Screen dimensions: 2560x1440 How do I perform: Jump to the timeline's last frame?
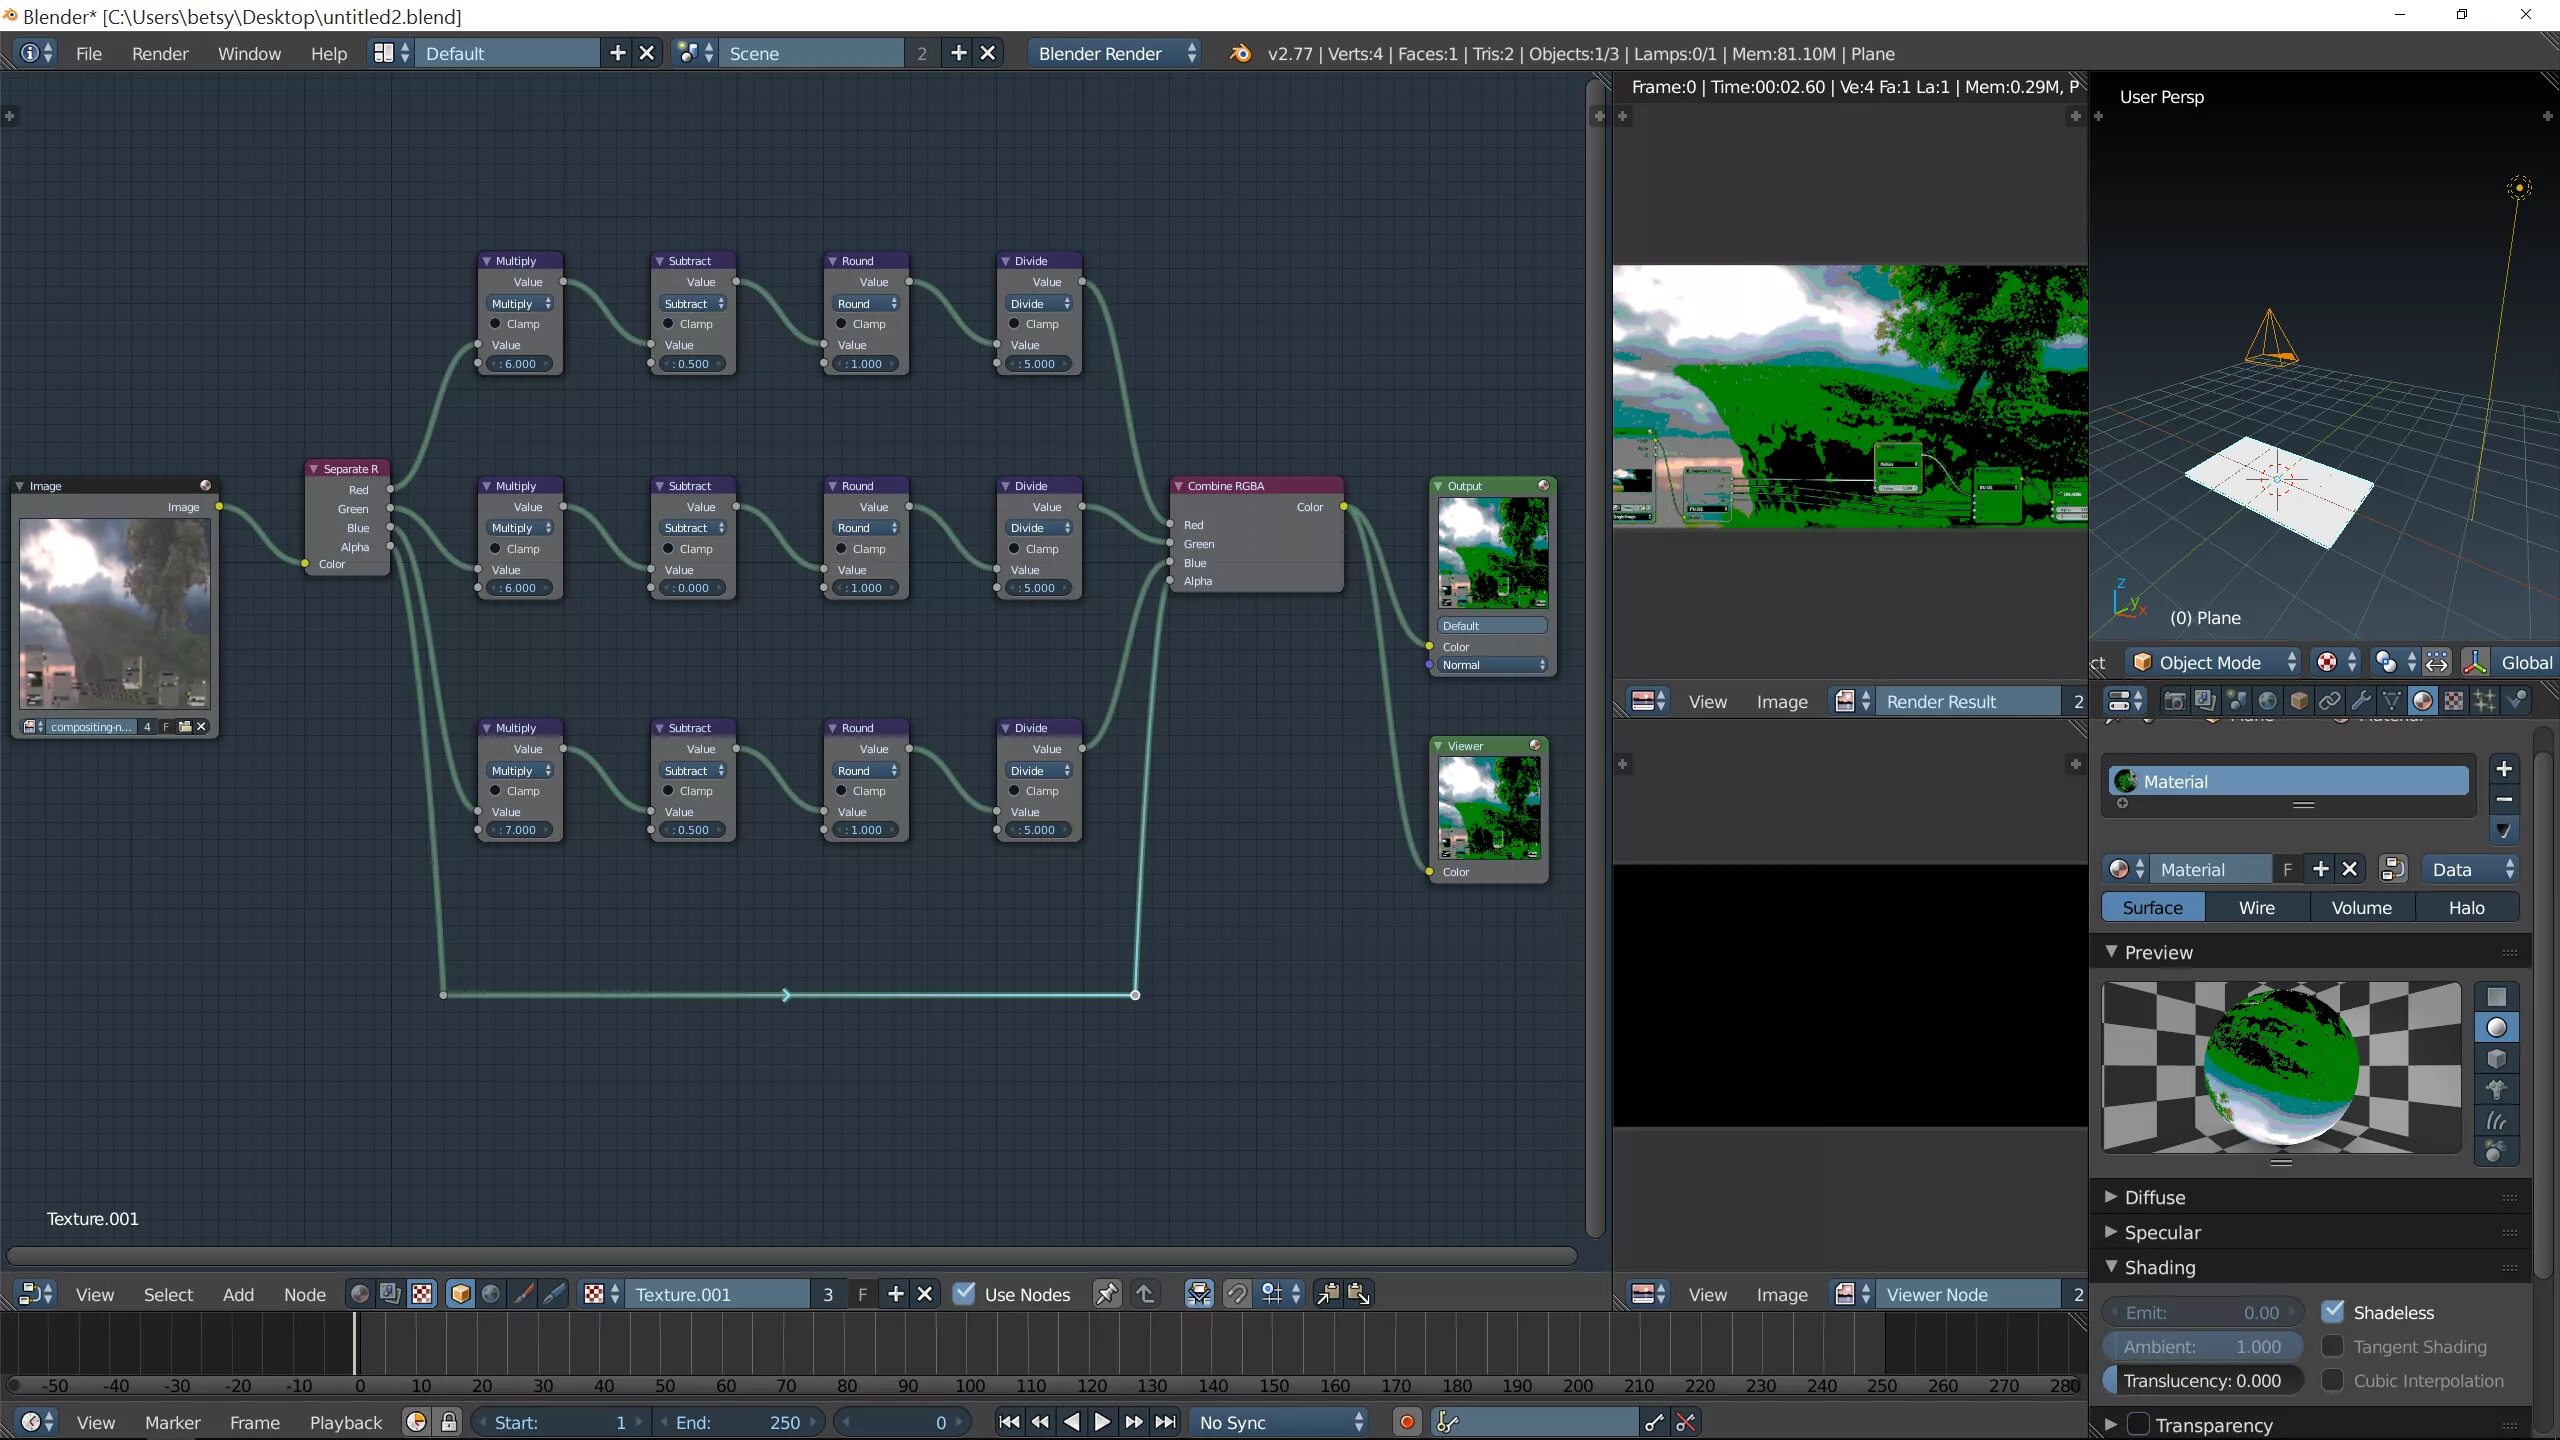(x=1166, y=1422)
